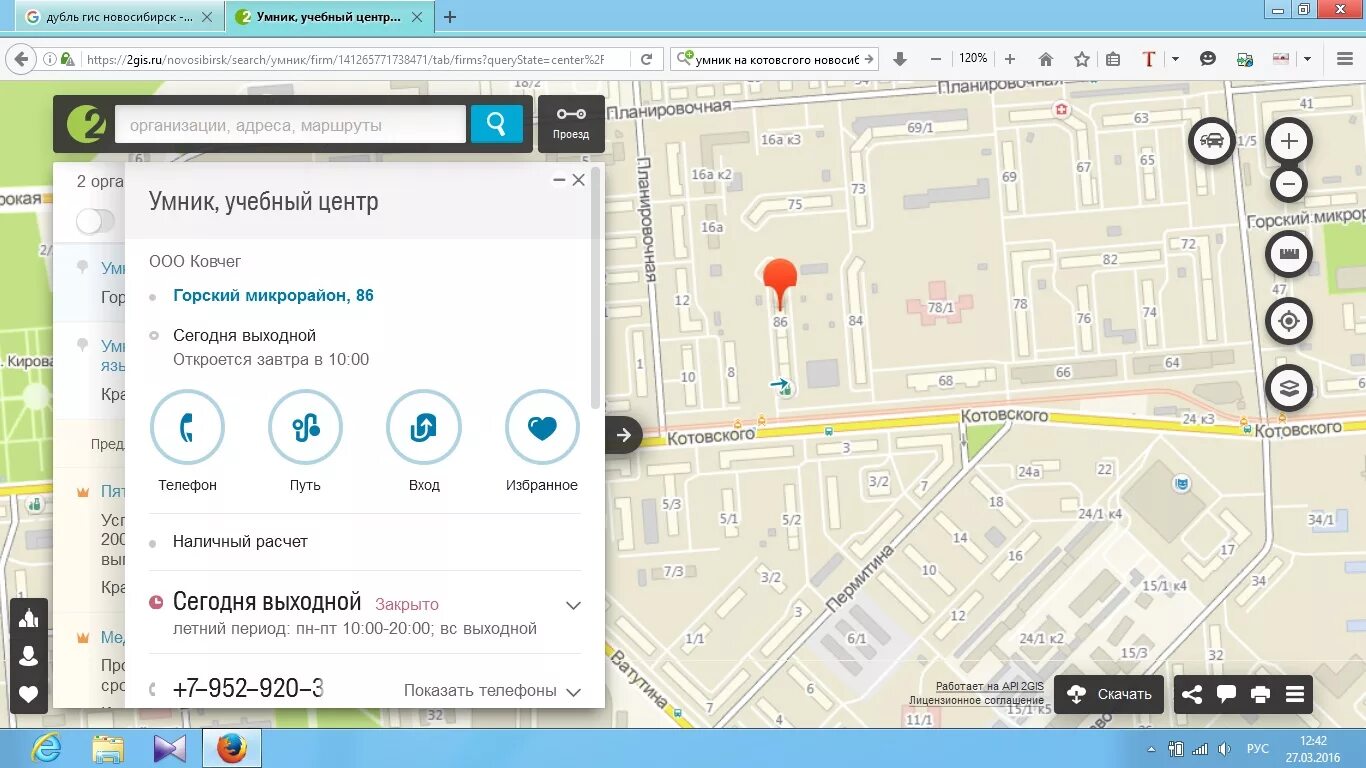
Task: Focus the организации, адреса, маршруты search field
Action: pos(290,125)
